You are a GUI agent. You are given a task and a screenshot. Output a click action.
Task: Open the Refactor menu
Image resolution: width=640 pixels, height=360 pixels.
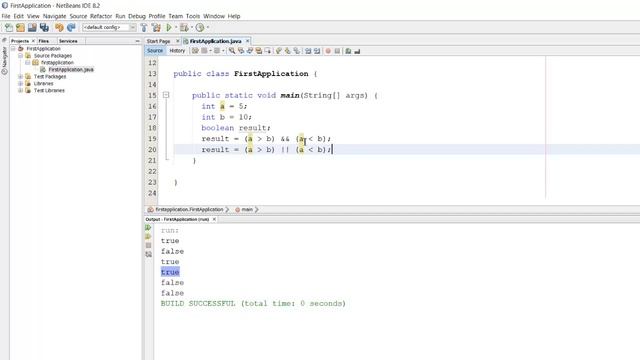point(101,16)
